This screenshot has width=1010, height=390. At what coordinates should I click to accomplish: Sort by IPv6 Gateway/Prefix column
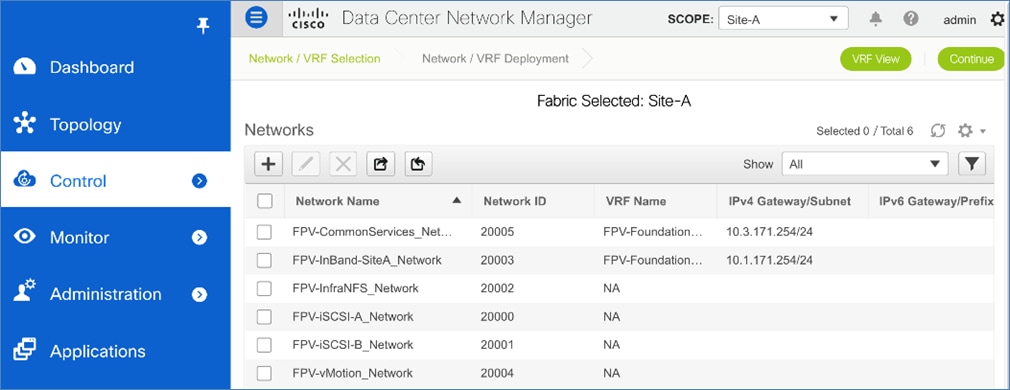[937, 201]
